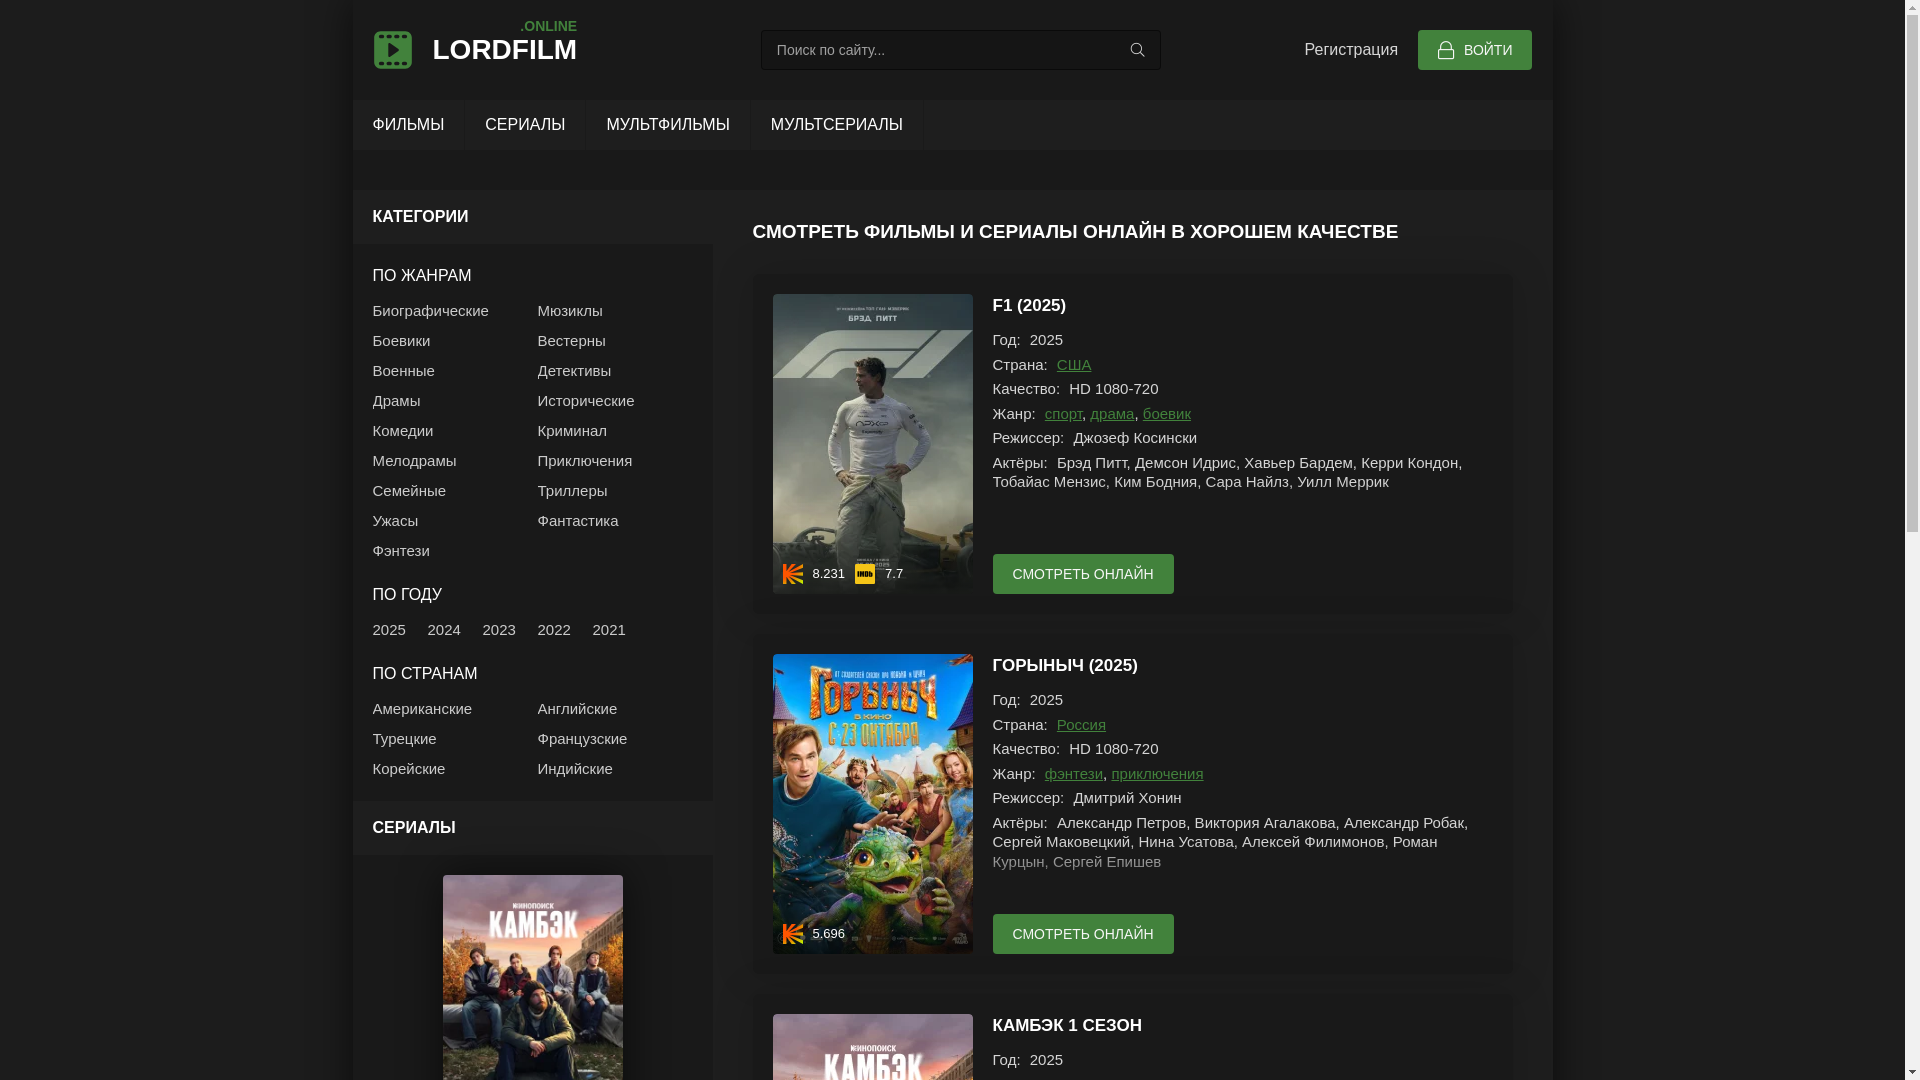Click СМОТРЕТЬ ОНЛАЙН button for Горыныч
1920x1080 pixels.
[x=1083, y=934]
